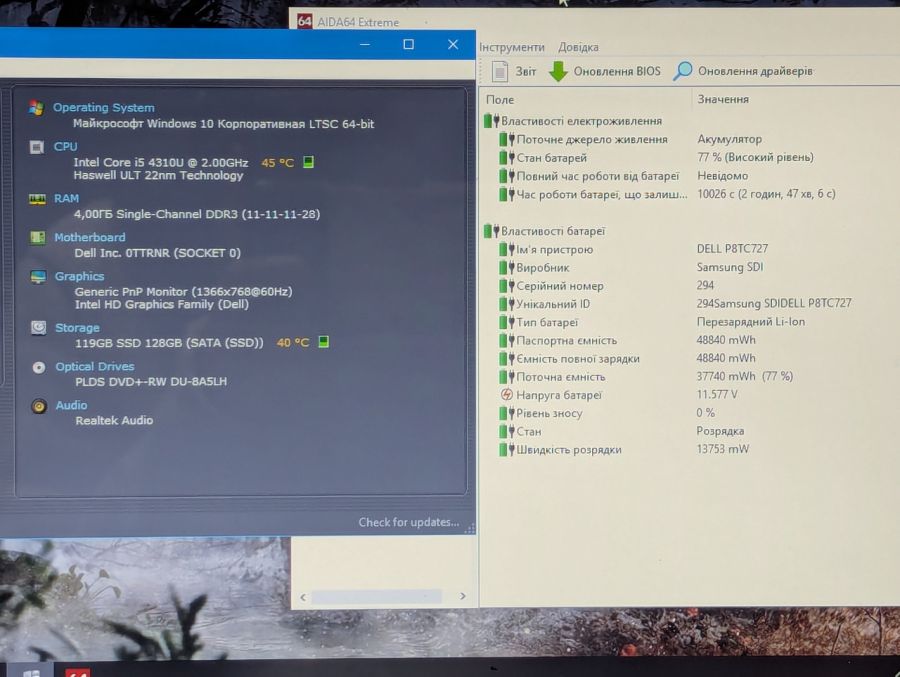The width and height of the screenshot is (900, 677).
Task: Click the value 77 % (Високий рівень)
Action: point(755,157)
